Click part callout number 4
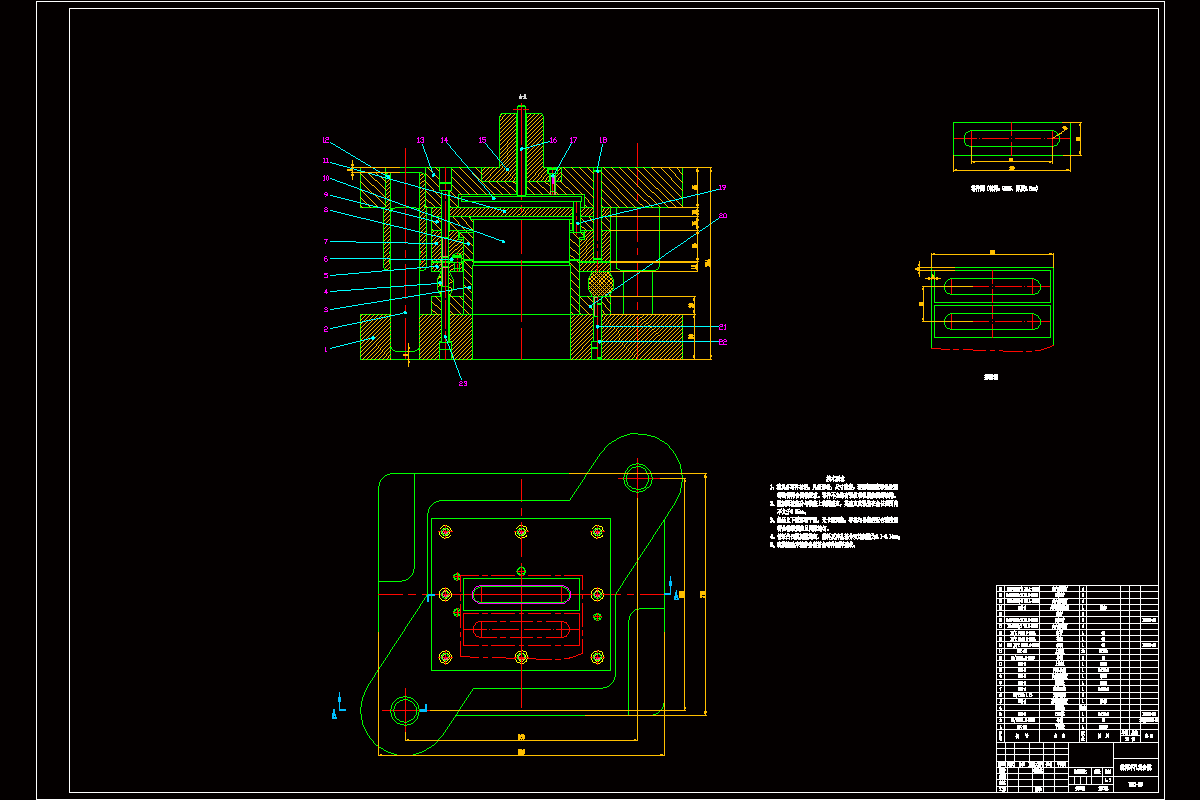This screenshot has width=1200, height=800. (x=326, y=292)
